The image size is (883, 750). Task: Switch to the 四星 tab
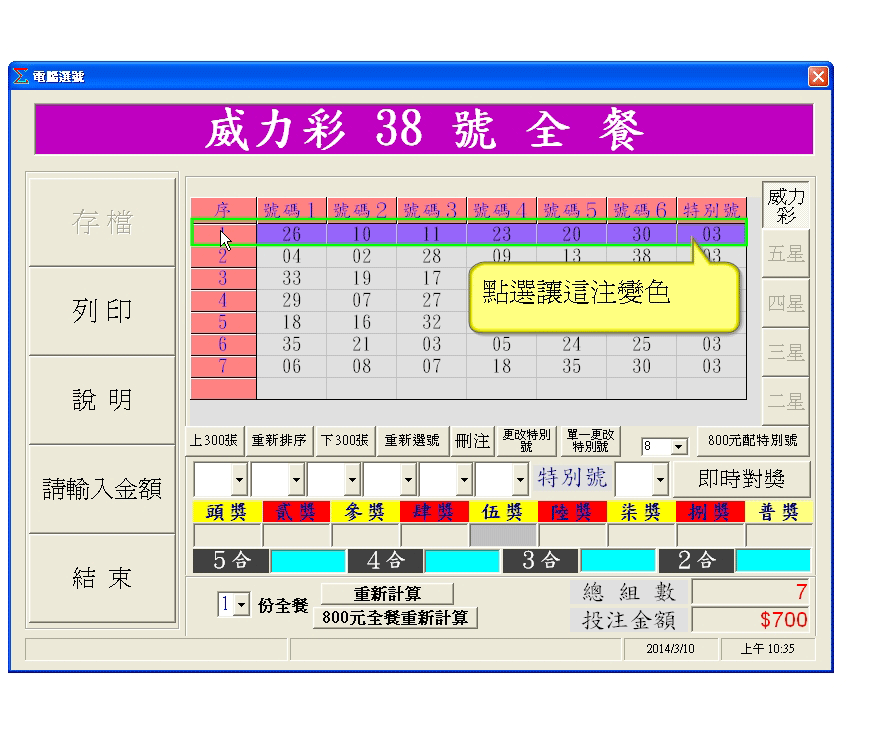[786, 303]
